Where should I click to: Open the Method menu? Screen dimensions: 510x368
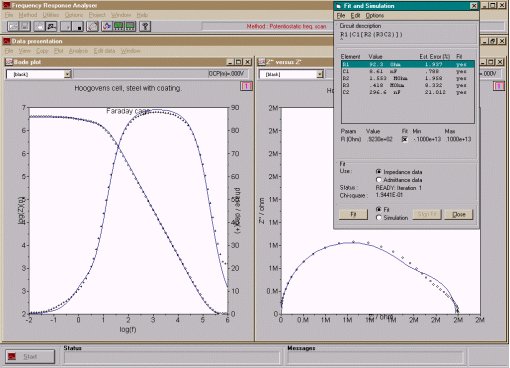point(28,15)
